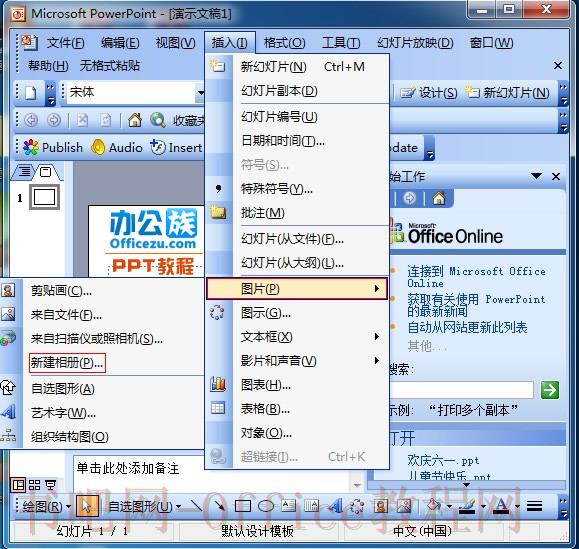Open the 欢庆六一.ppt recent file link
579x549 pixels.
tap(443, 460)
